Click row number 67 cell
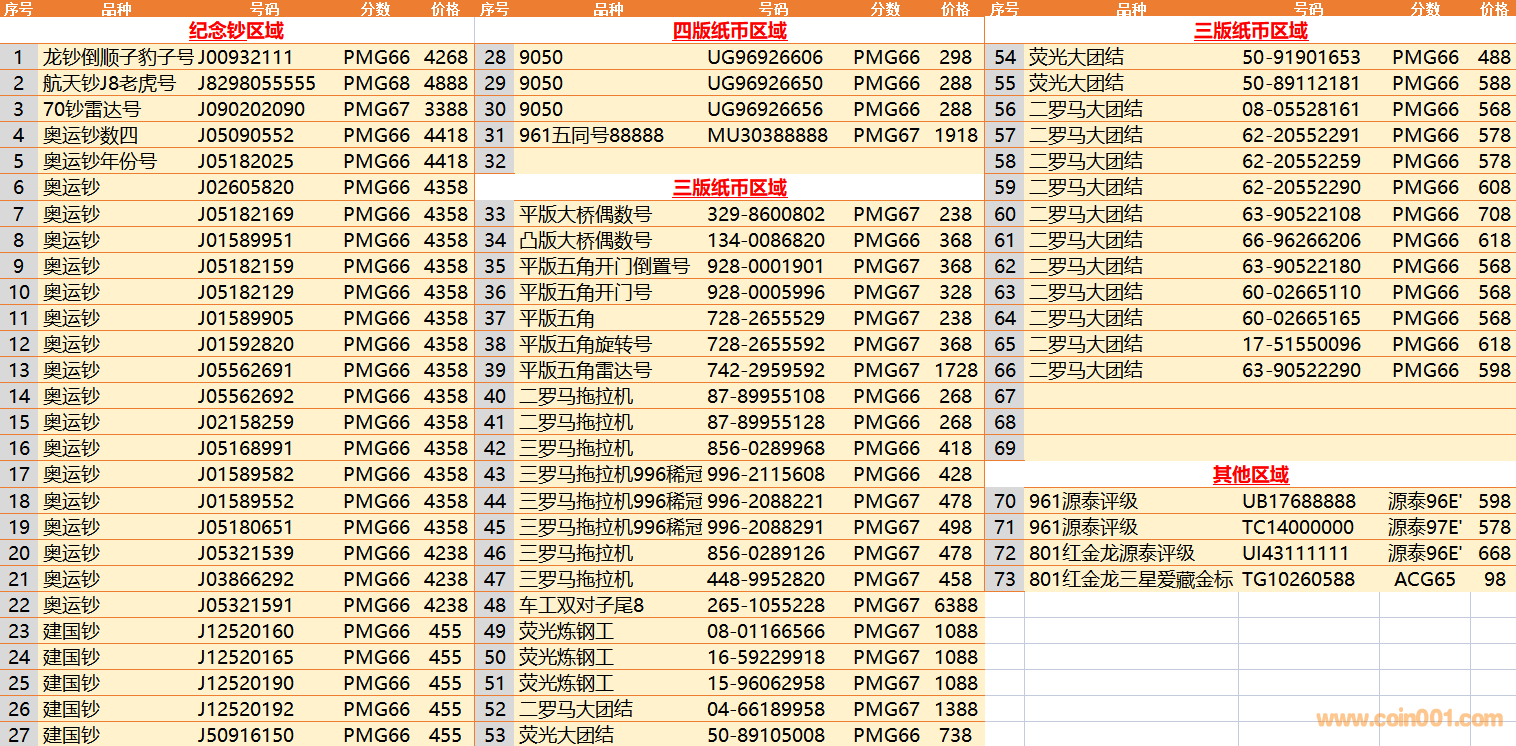 (x=1005, y=396)
